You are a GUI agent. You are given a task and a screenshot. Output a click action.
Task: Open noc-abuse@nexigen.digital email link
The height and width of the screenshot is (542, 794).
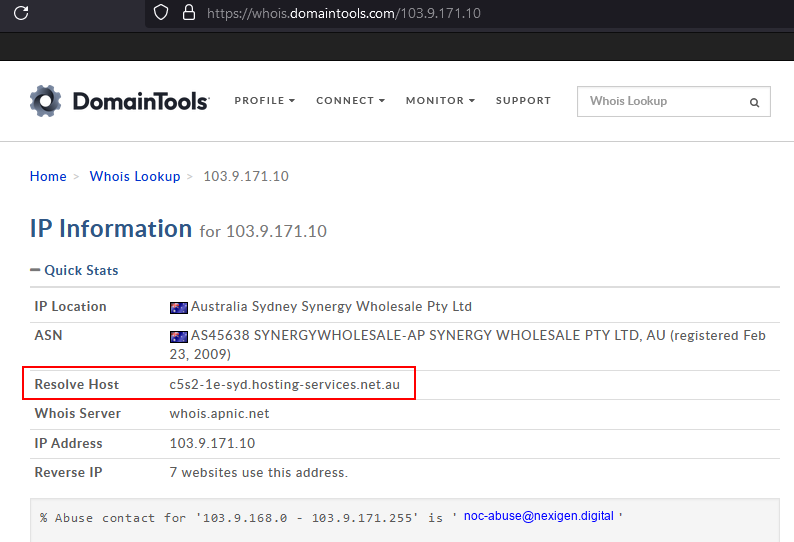[x=539, y=516]
